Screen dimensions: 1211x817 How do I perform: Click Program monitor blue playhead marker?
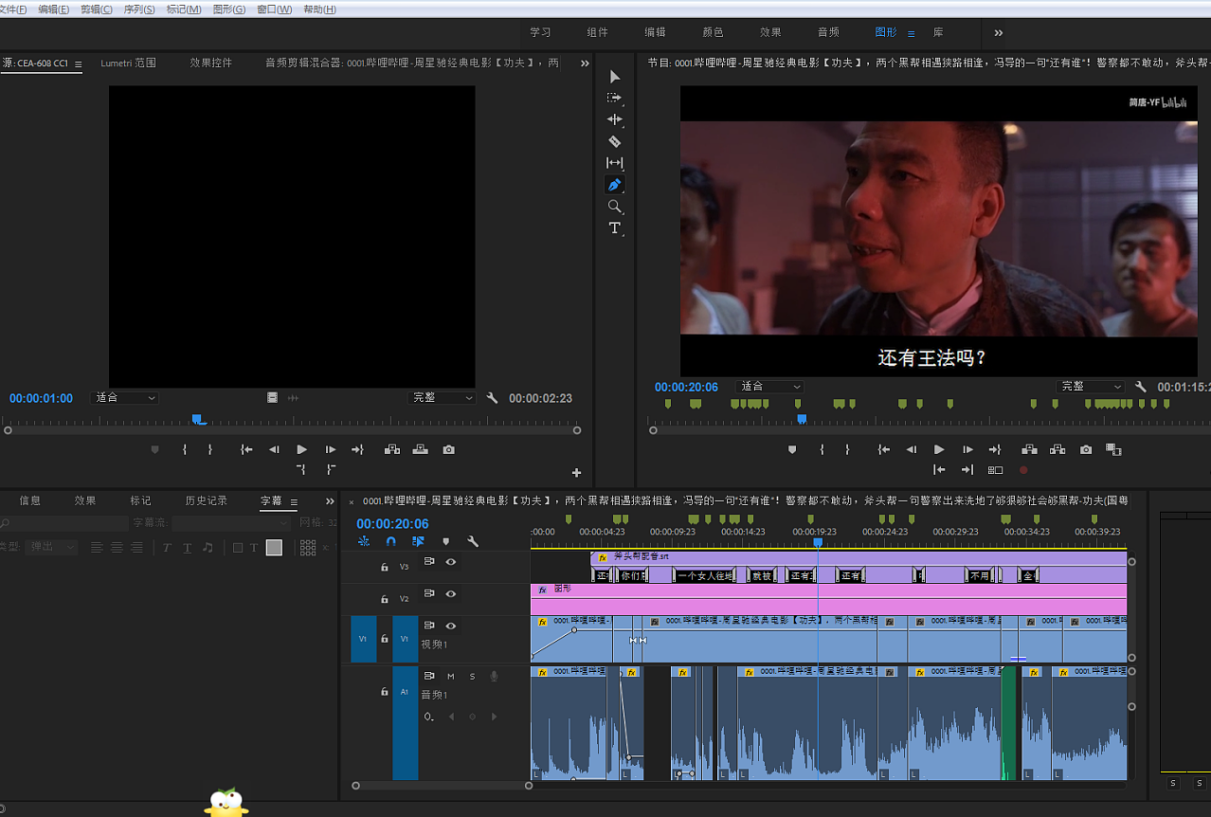click(801, 419)
